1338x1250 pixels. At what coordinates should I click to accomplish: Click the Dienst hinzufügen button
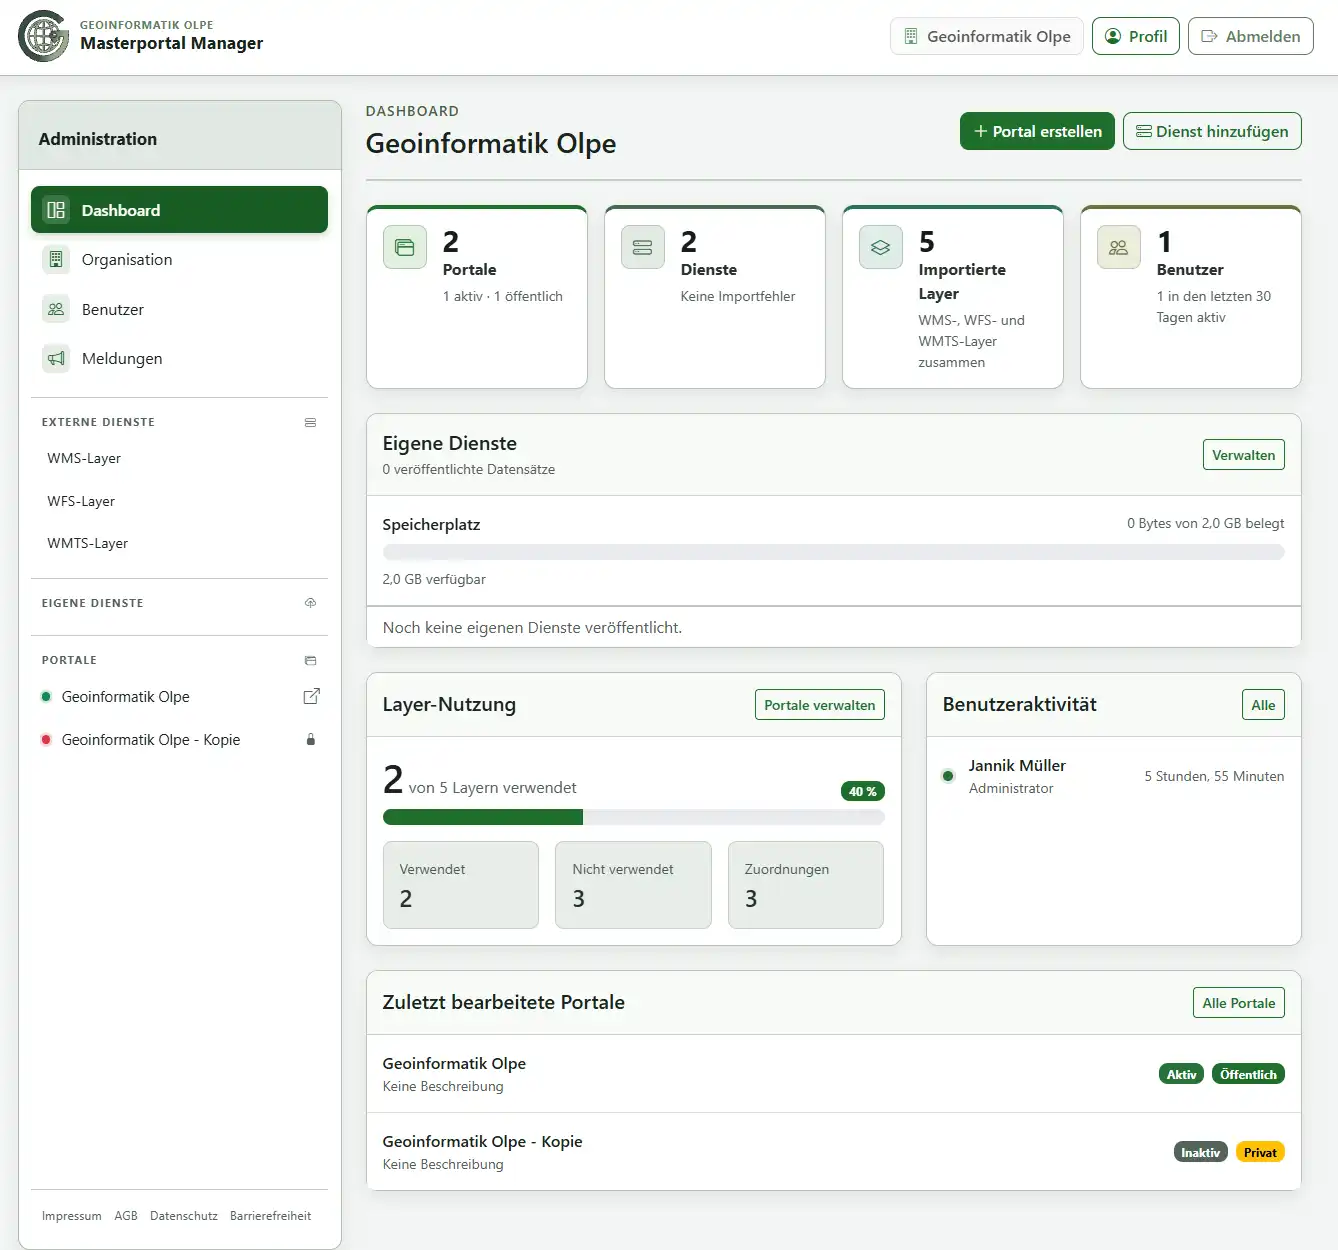1212,131
